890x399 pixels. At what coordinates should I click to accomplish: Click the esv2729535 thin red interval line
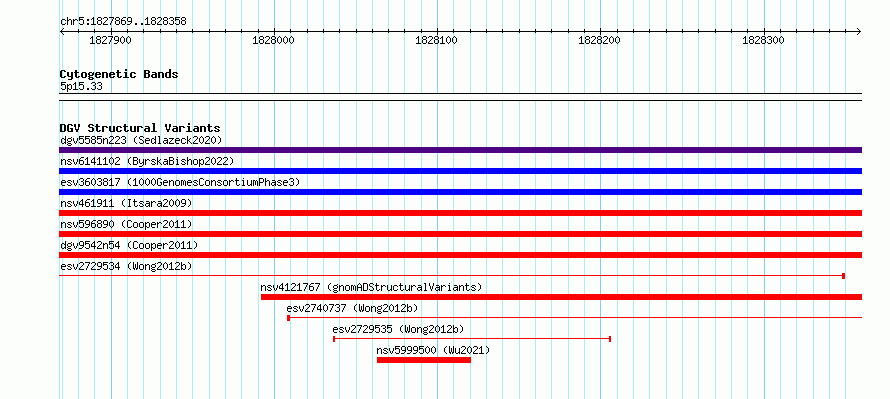[472, 339]
